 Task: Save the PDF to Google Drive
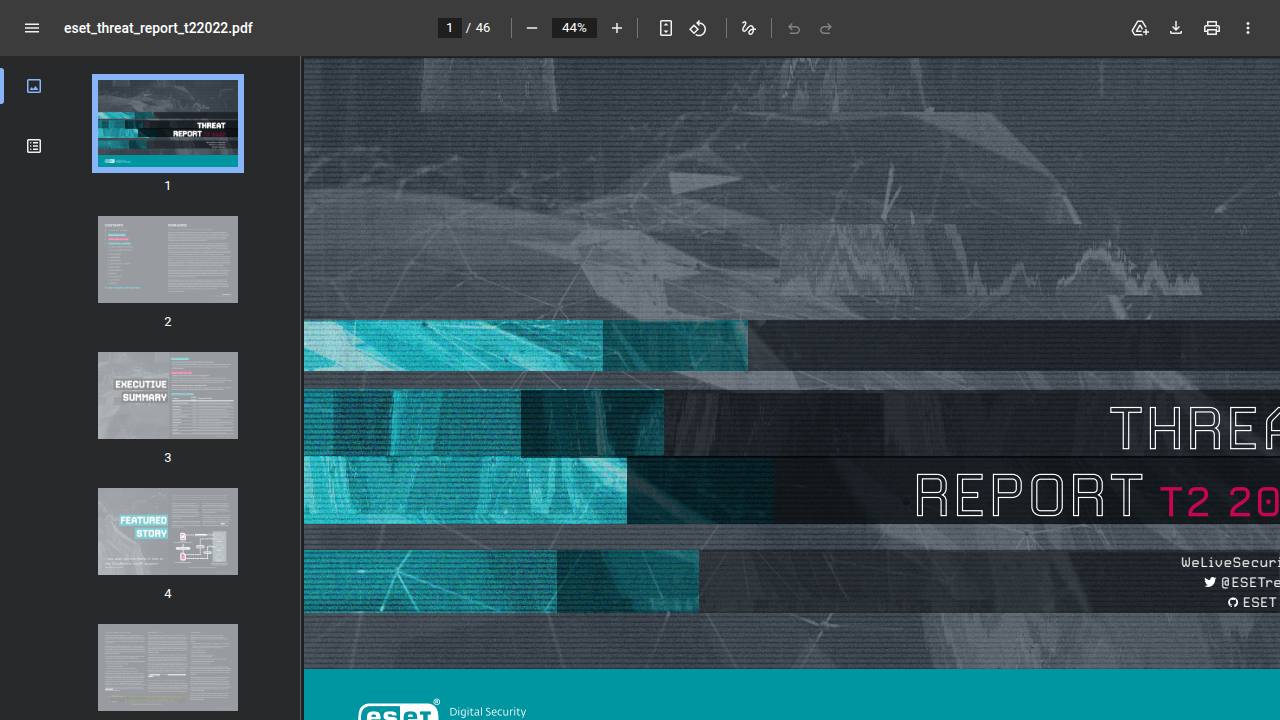[x=1140, y=28]
